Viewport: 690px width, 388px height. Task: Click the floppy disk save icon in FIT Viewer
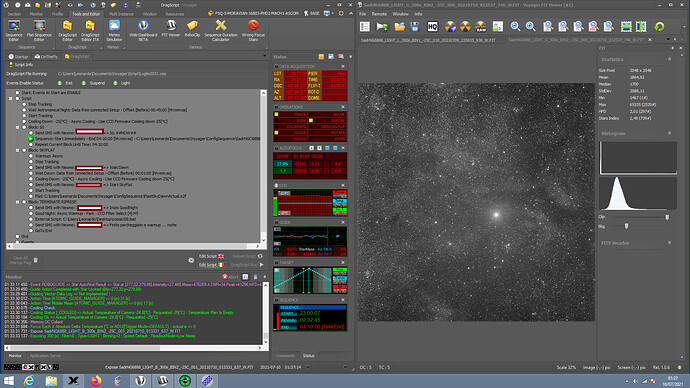(x=415, y=27)
